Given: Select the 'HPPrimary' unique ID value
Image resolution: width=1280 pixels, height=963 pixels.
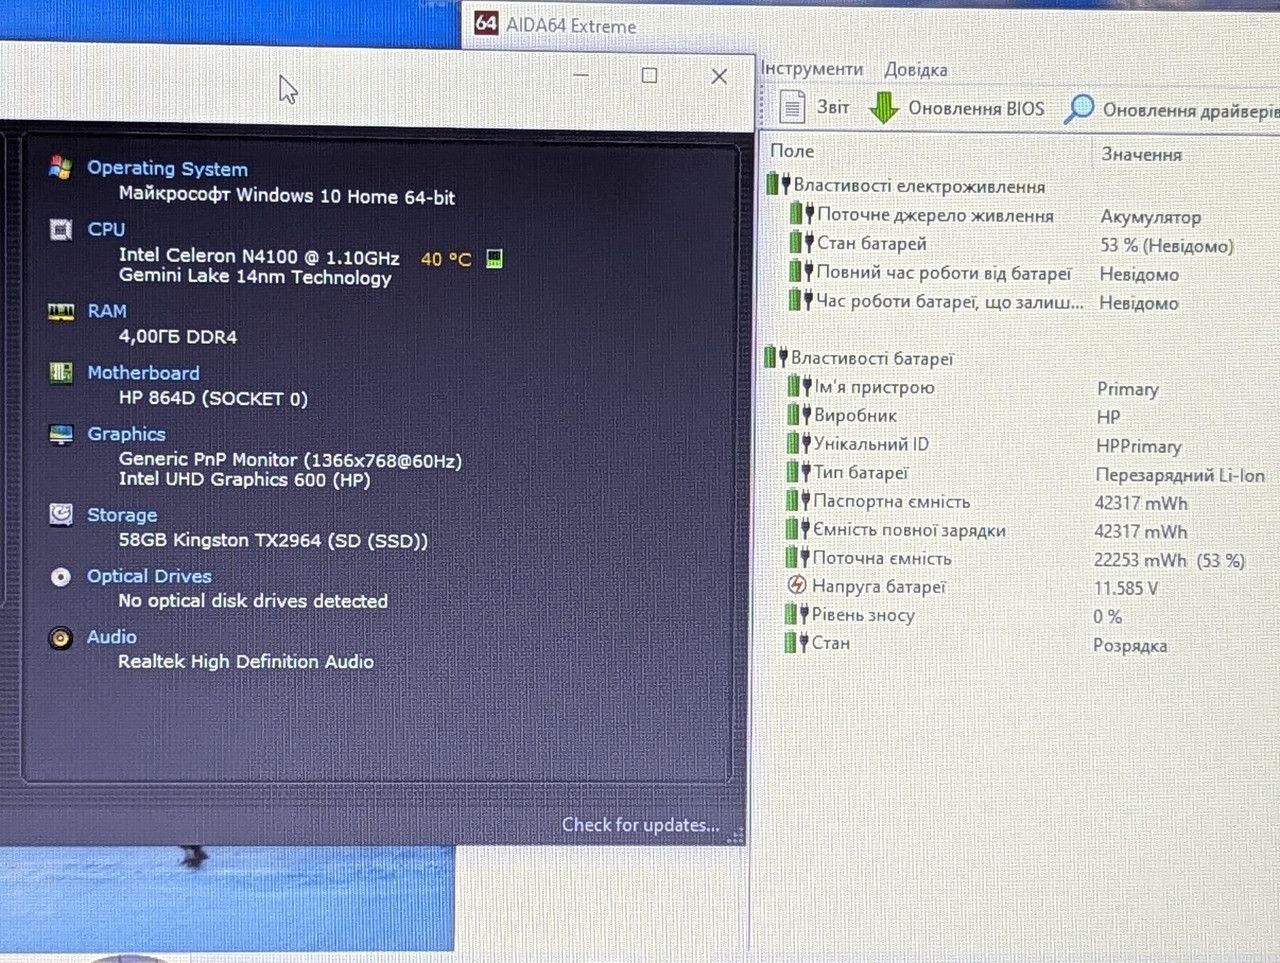Looking at the screenshot, I should pos(1139,446).
